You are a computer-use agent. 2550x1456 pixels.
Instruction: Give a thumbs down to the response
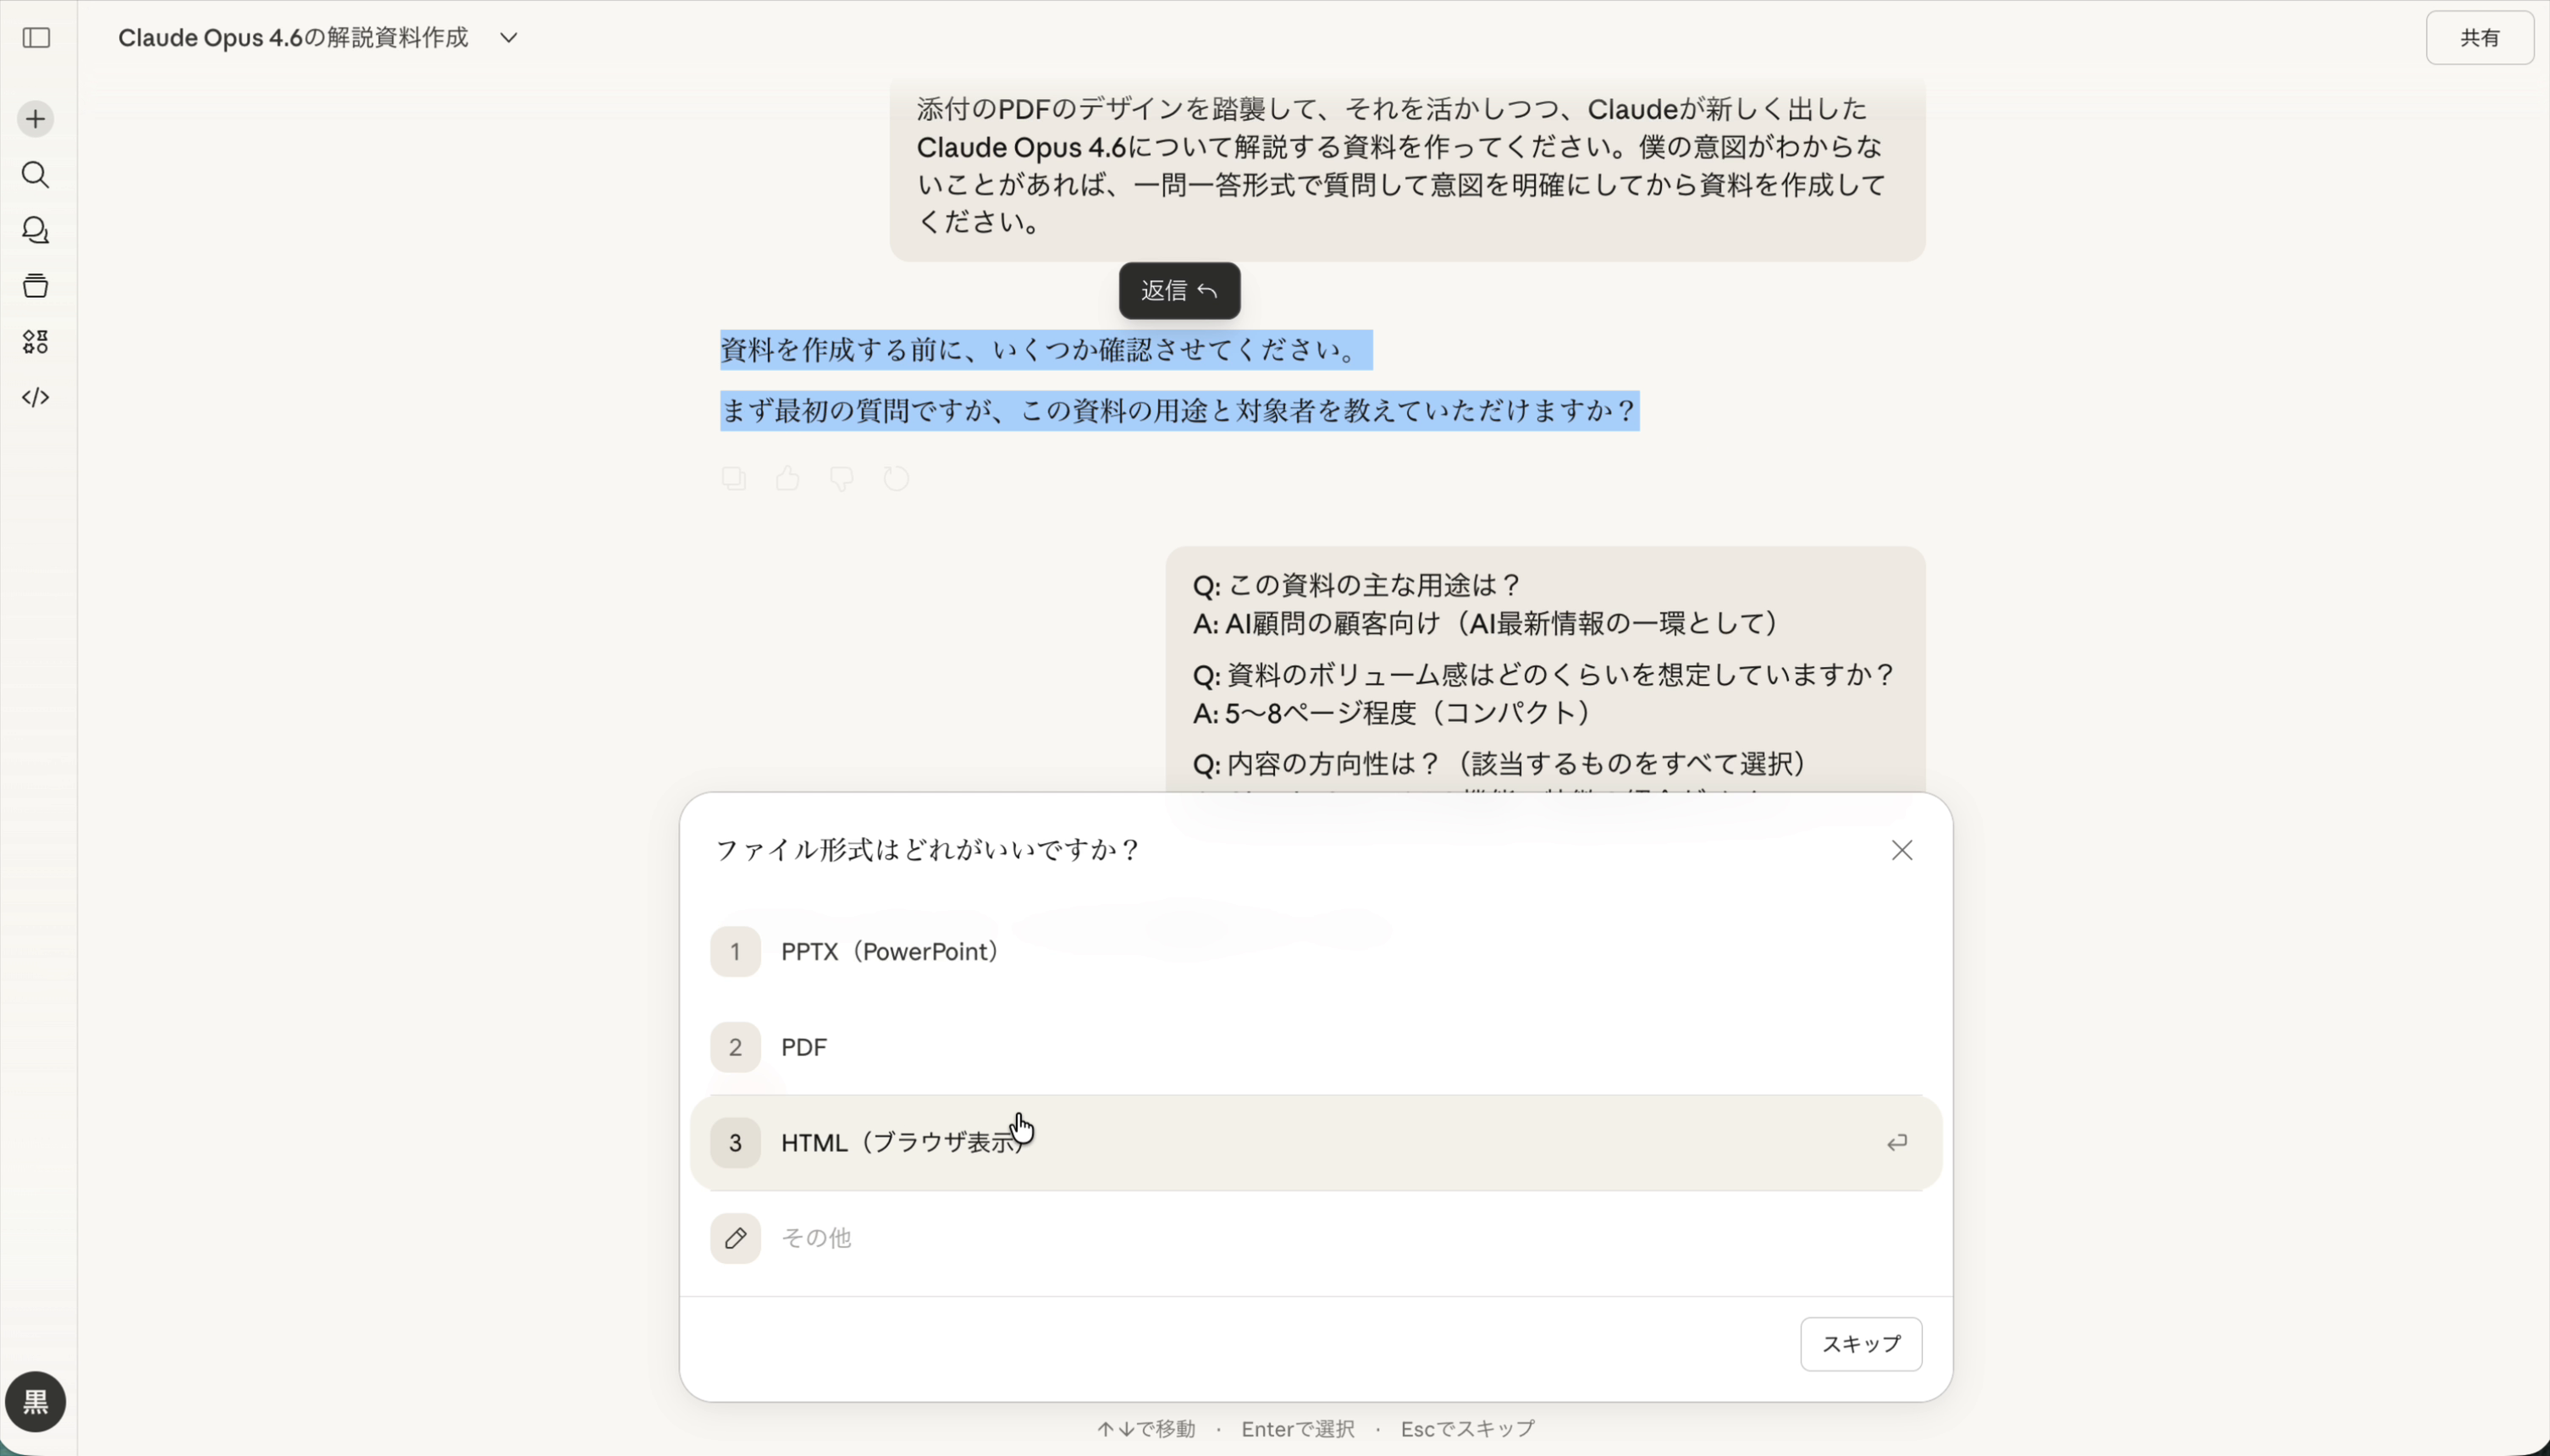click(842, 478)
